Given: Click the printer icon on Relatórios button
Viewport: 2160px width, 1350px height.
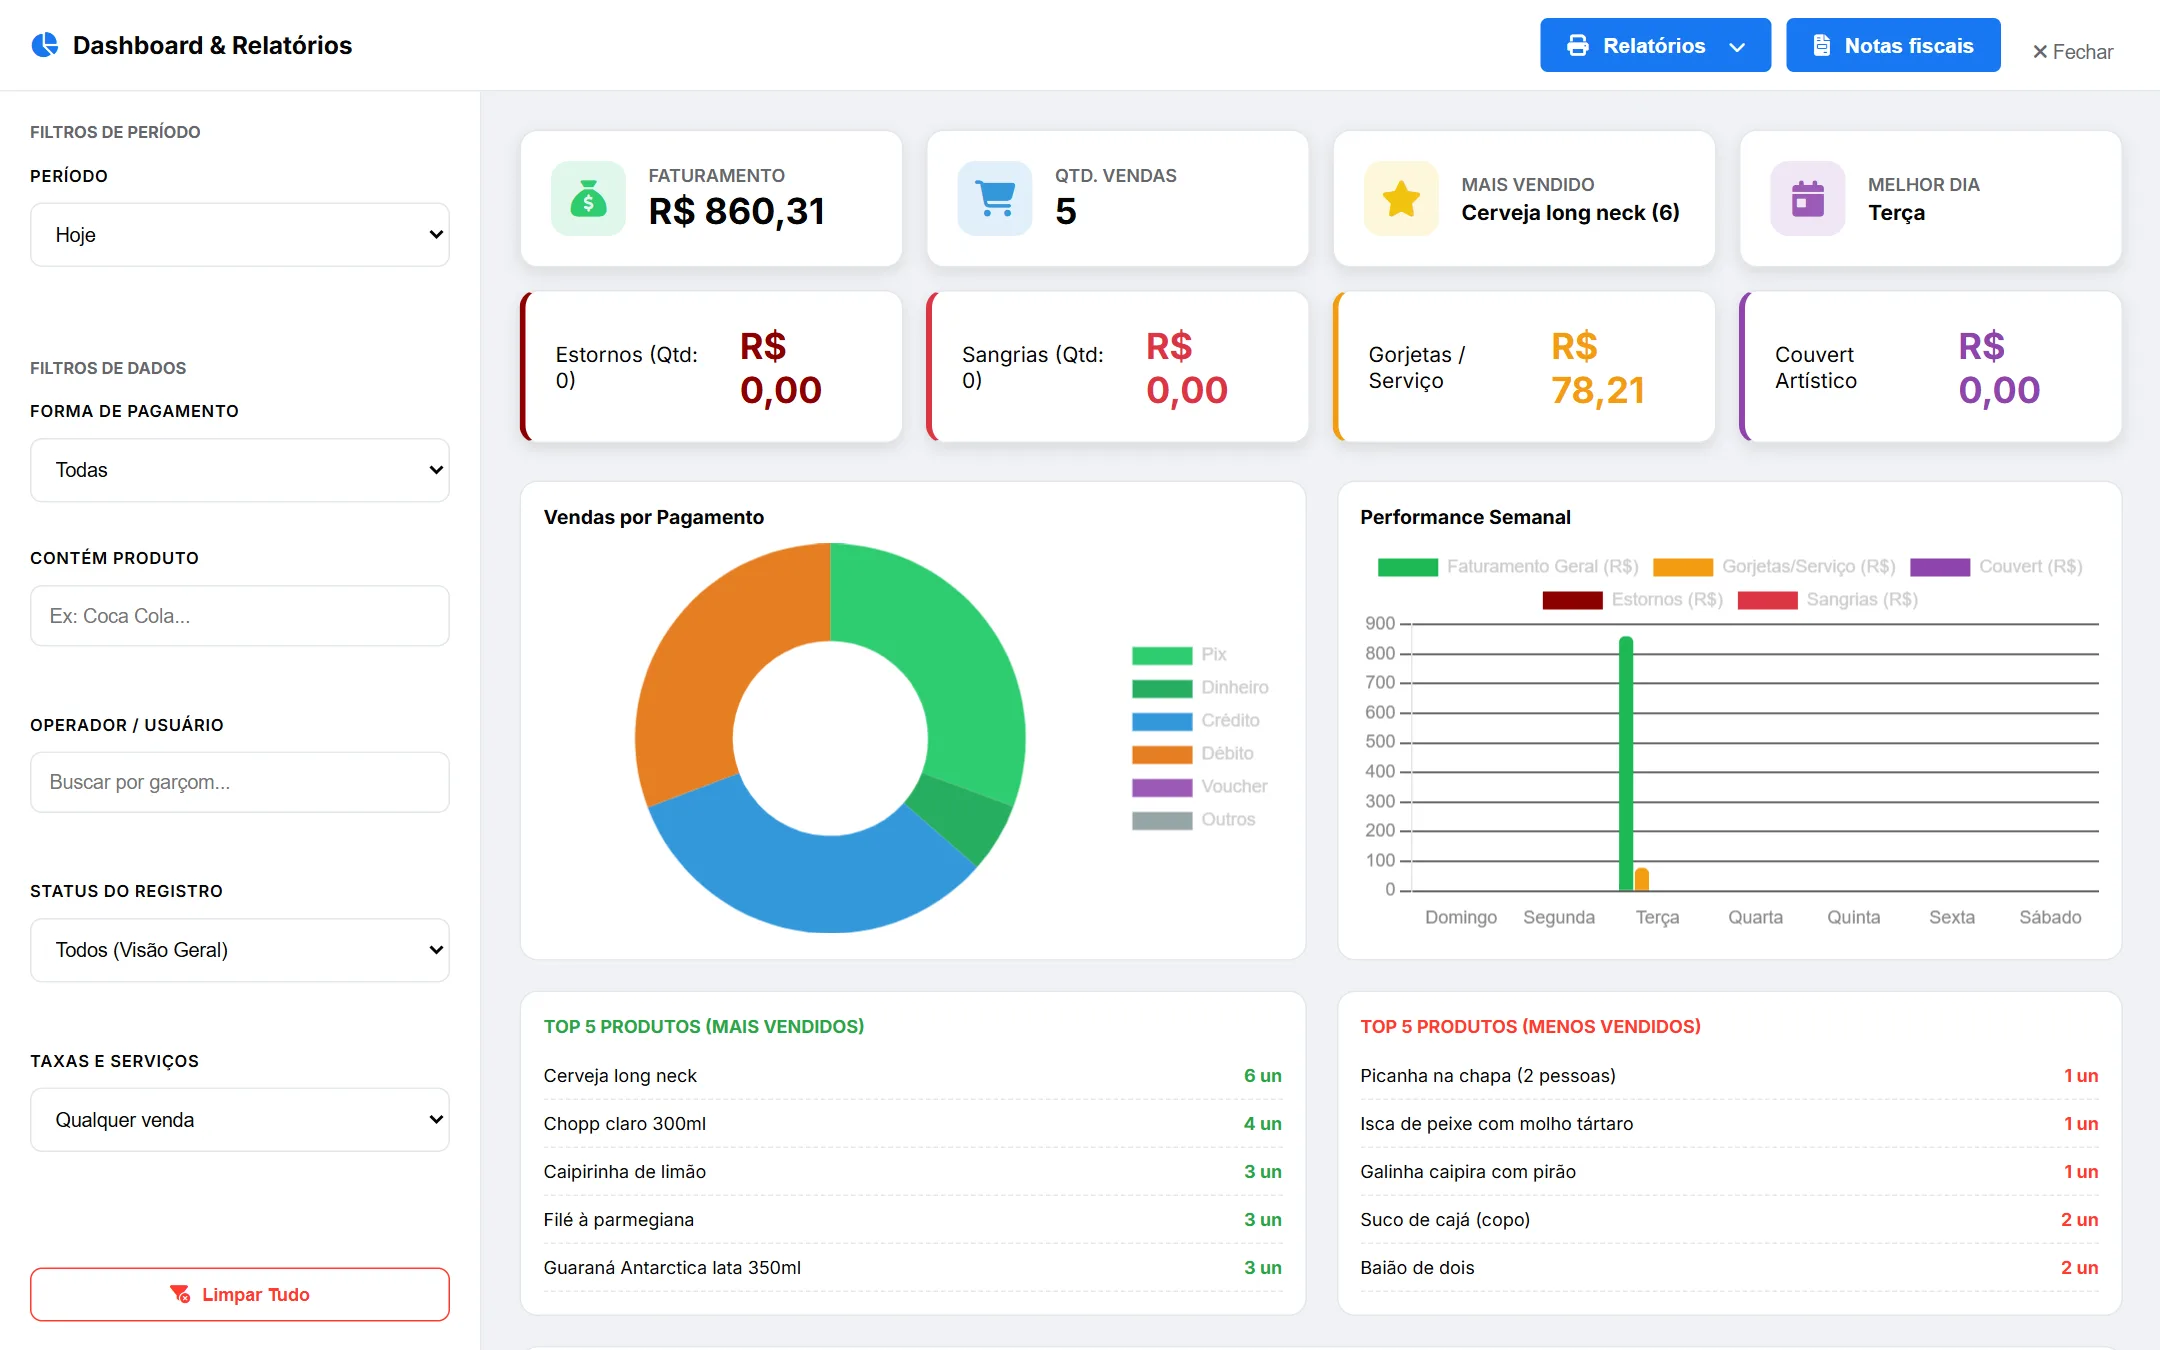Looking at the screenshot, I should pyautogui.click(x=1578, y=45).
